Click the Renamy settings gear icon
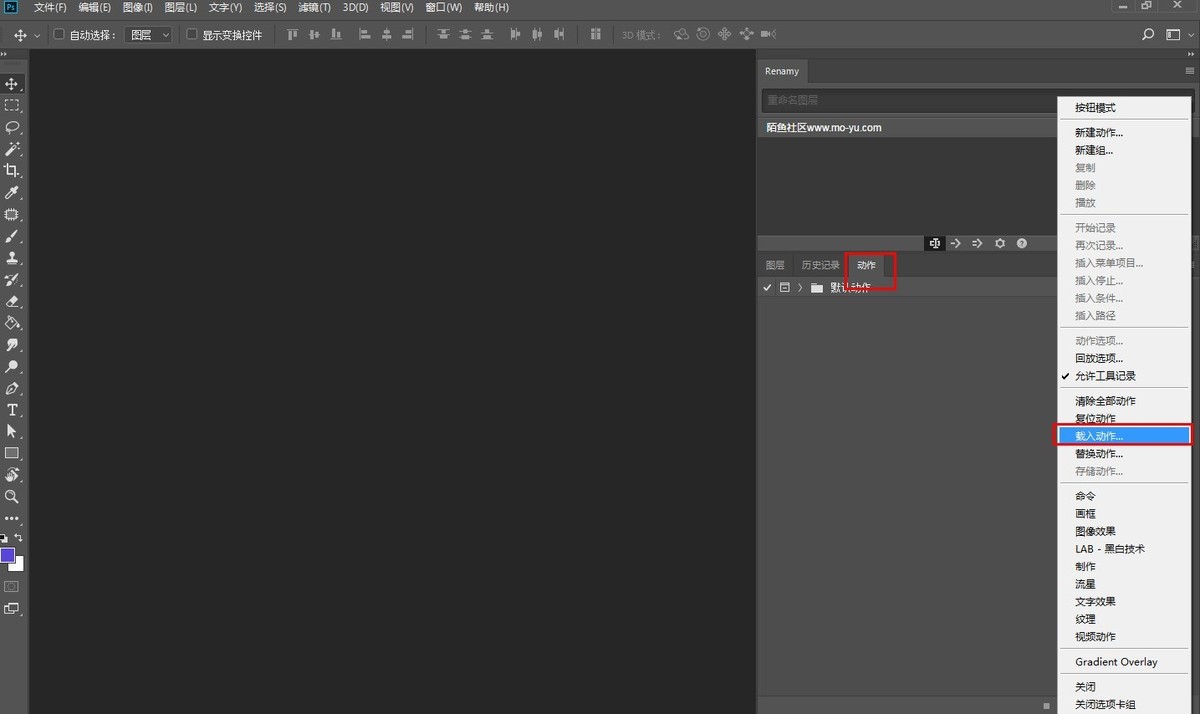Viewport: 1200px width, 714px height. pos(999,243)
